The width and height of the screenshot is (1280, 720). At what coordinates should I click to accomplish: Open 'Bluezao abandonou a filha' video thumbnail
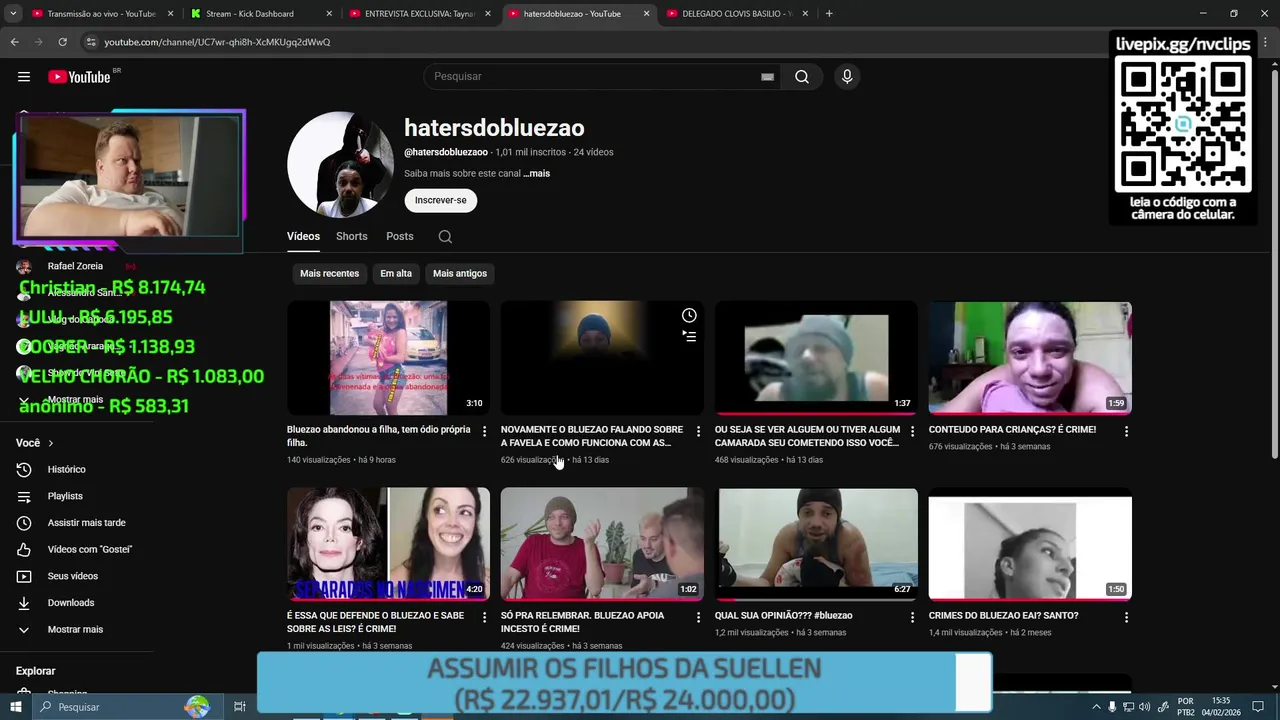(388, 358)
